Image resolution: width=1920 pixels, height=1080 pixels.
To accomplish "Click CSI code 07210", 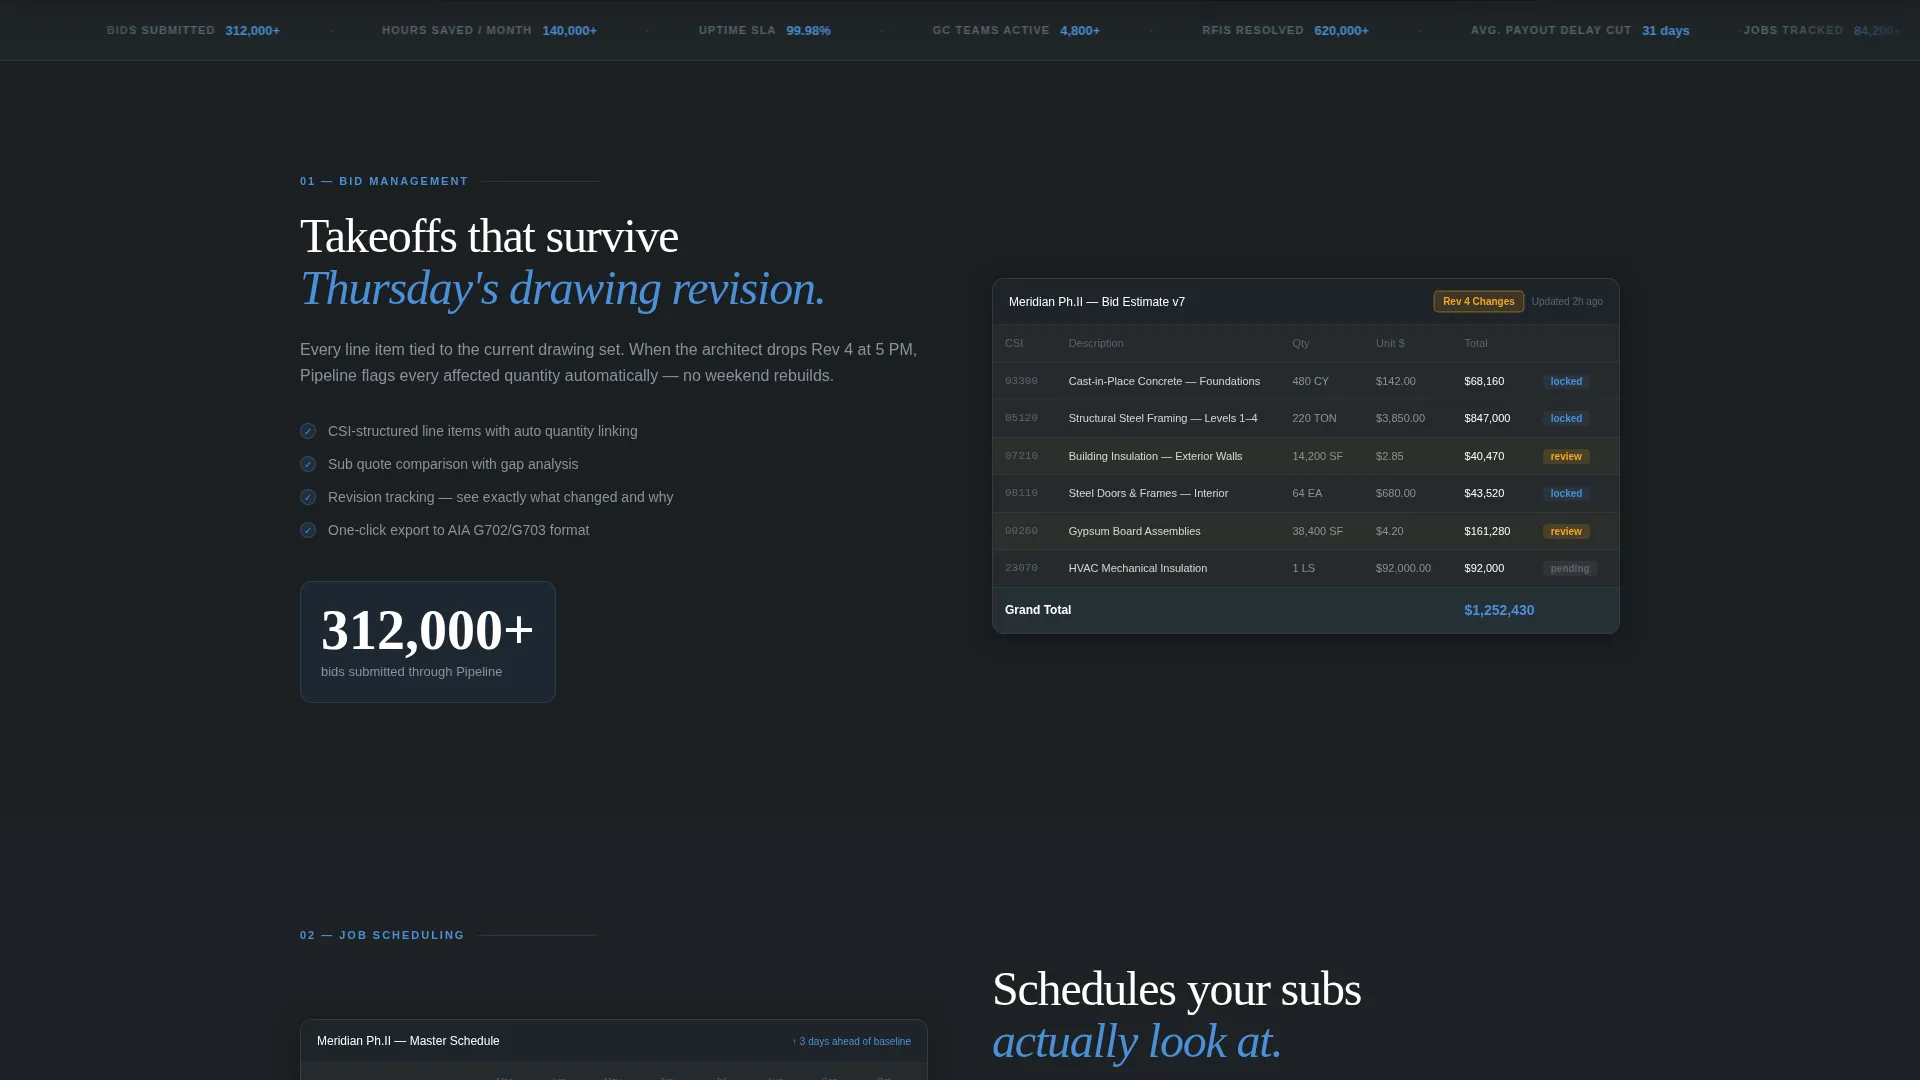I will tap(1021, 456).
